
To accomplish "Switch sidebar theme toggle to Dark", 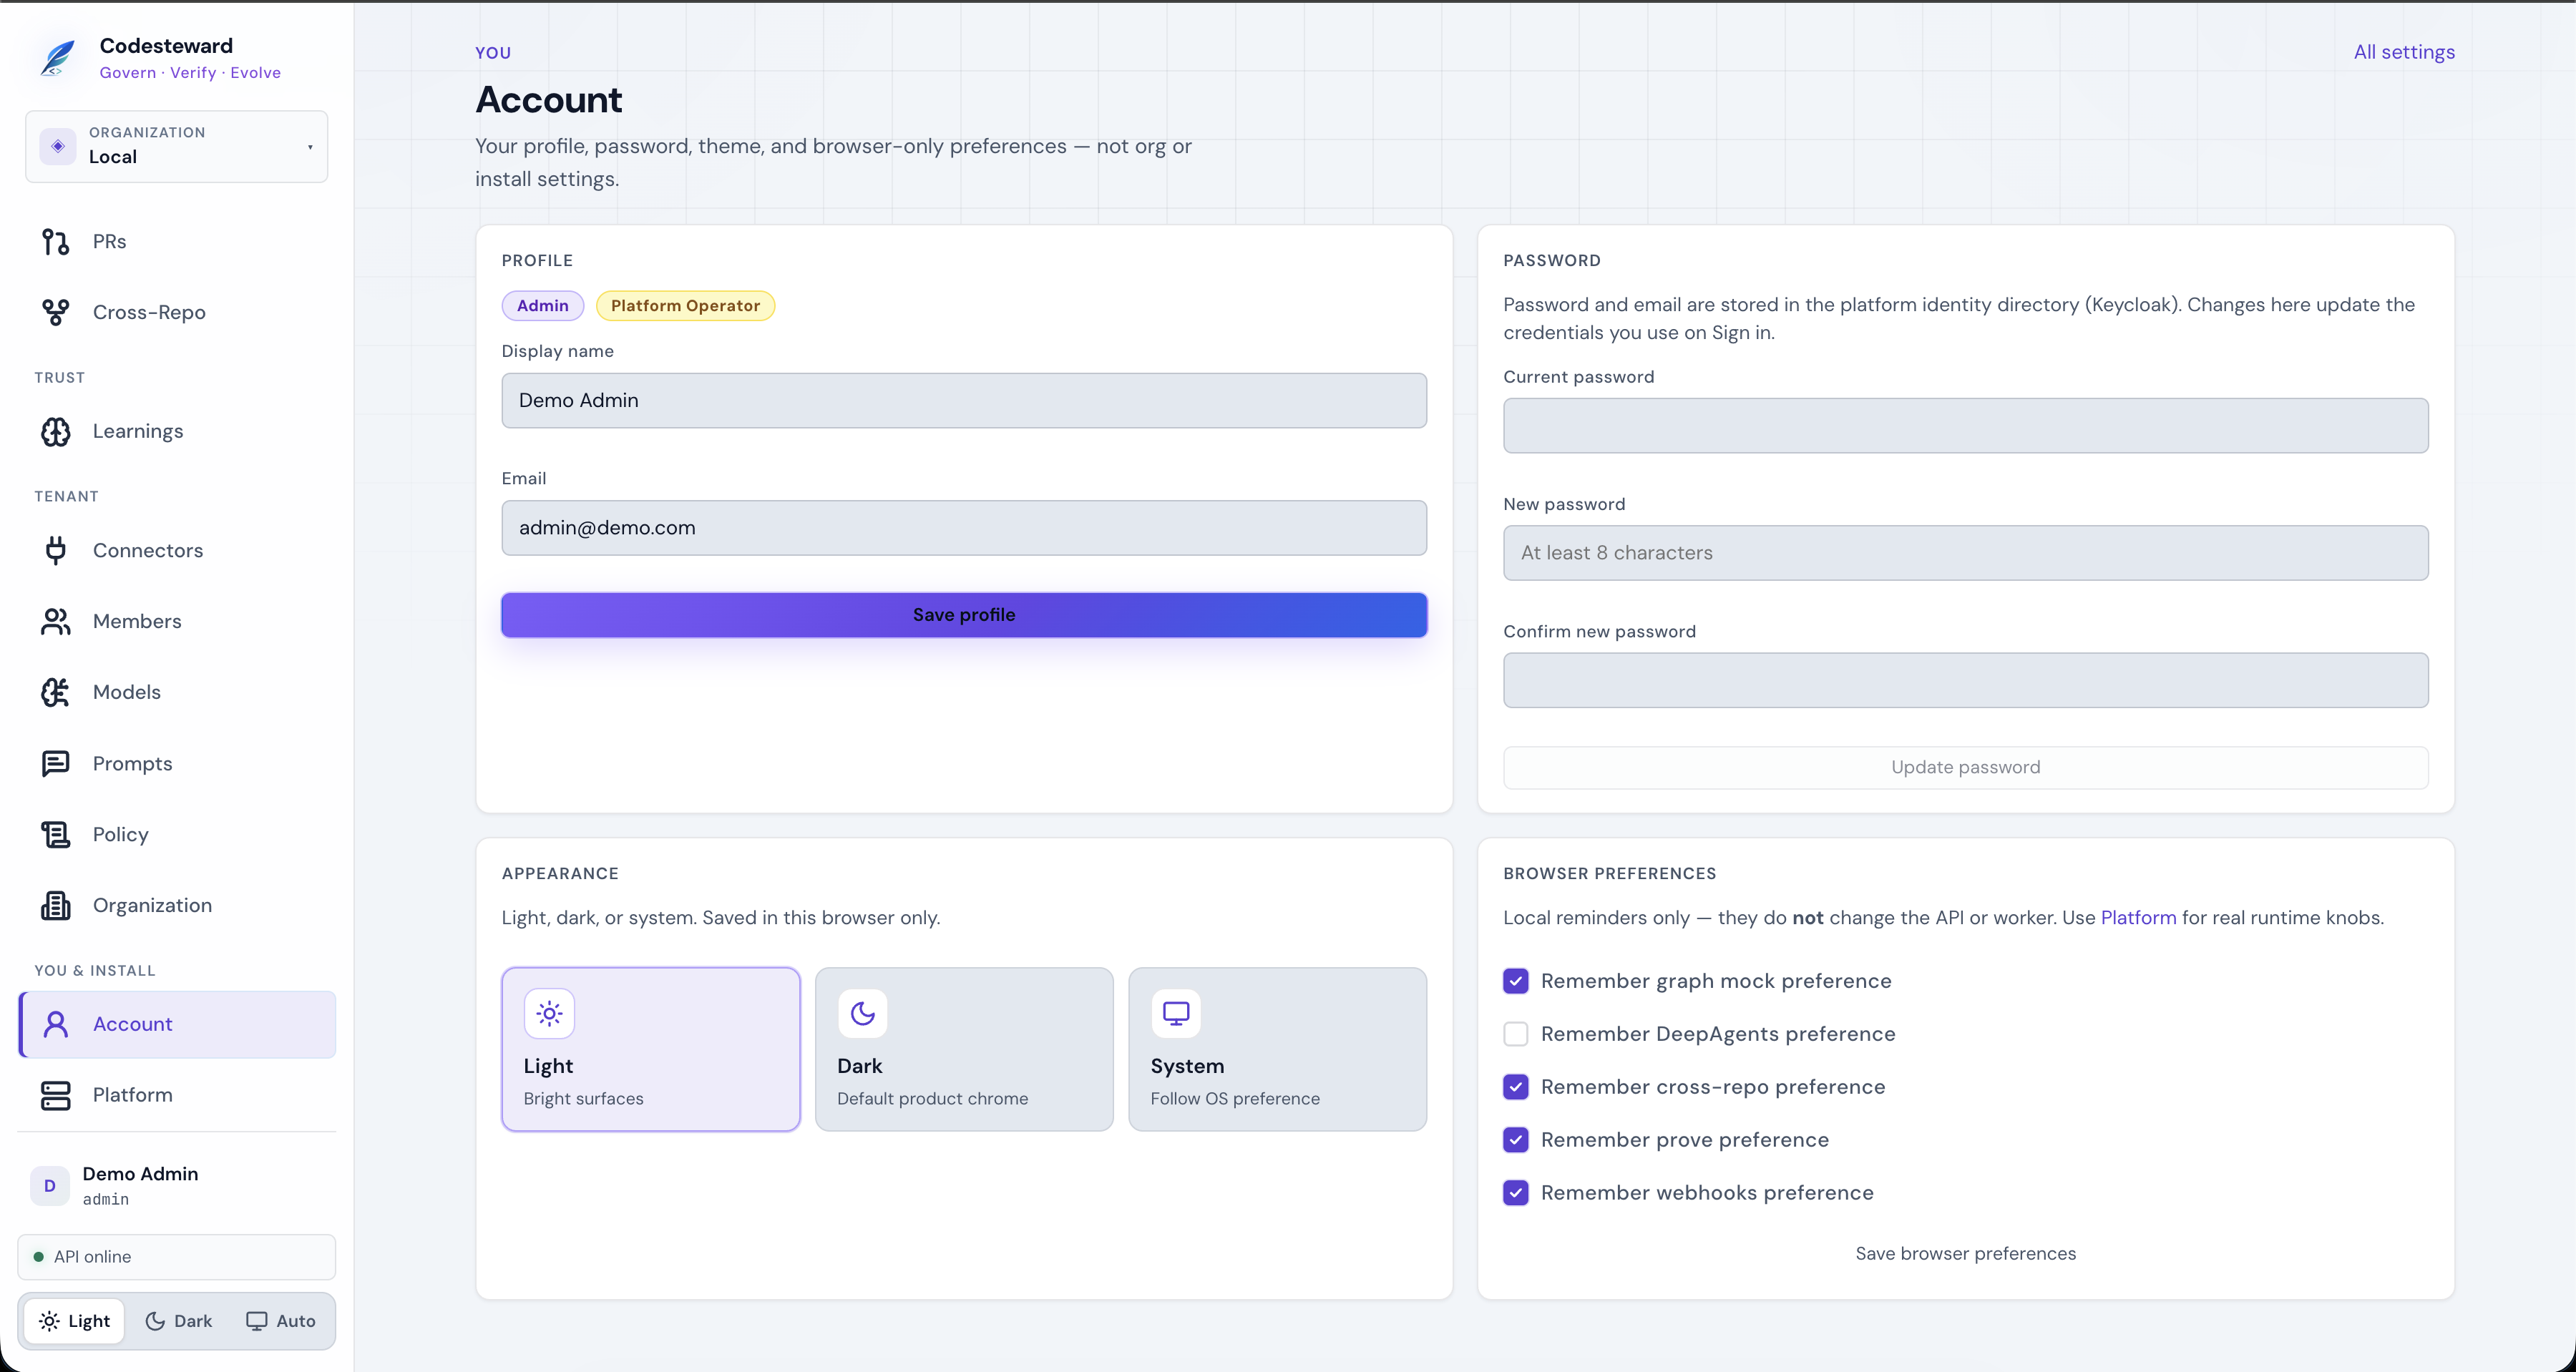I will (x=180, y=1321).
